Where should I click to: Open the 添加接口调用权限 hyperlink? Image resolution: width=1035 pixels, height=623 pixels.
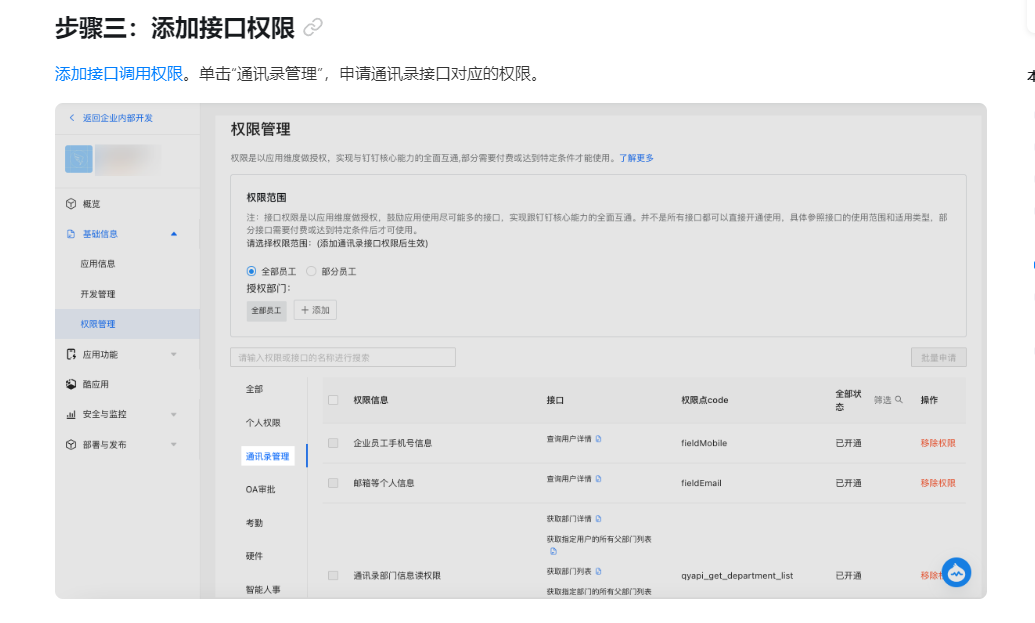point(119,74)
